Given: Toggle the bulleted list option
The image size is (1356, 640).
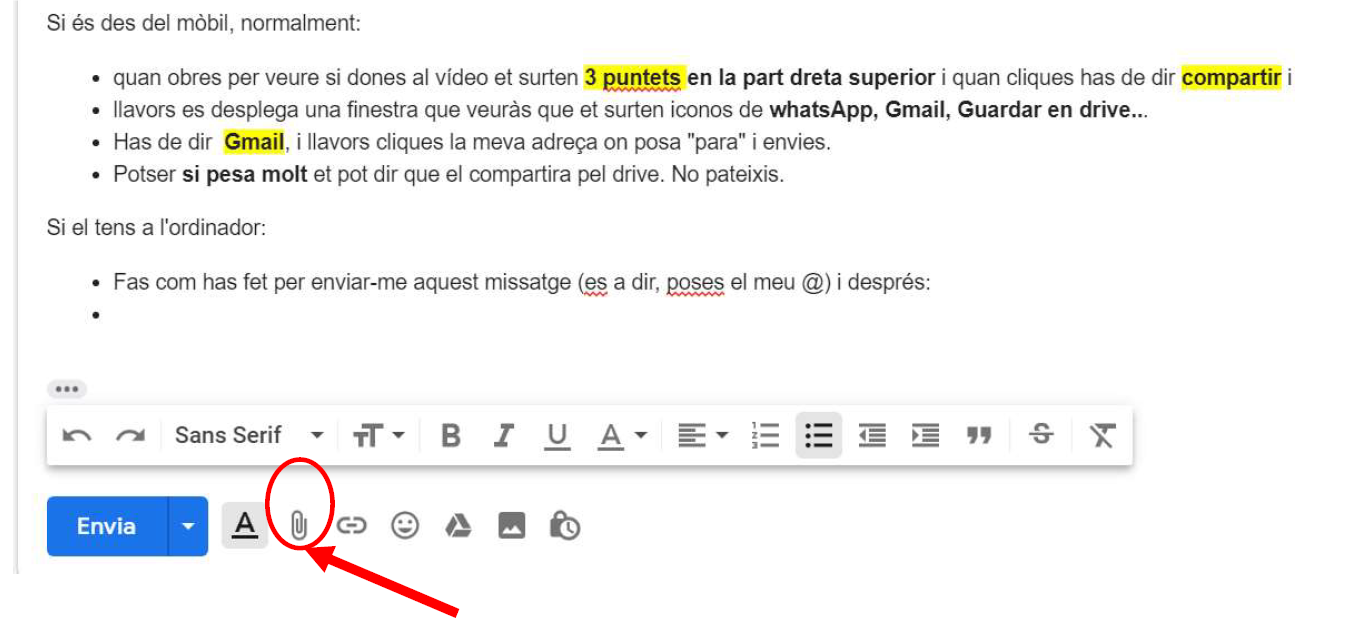Looking at the screenshot, I should 819,436.
